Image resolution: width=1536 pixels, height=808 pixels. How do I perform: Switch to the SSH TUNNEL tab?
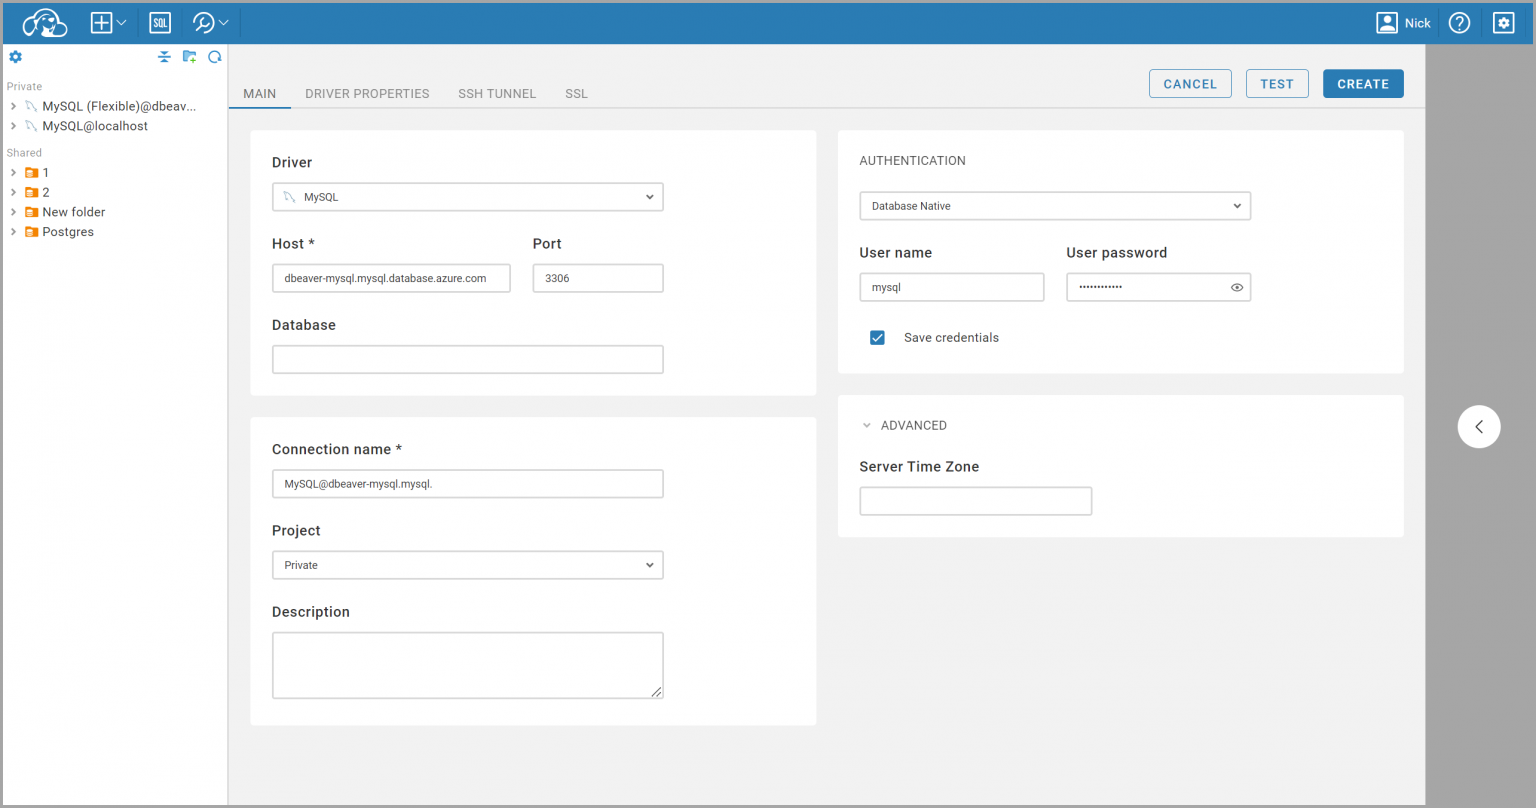(x=497, y=93)
